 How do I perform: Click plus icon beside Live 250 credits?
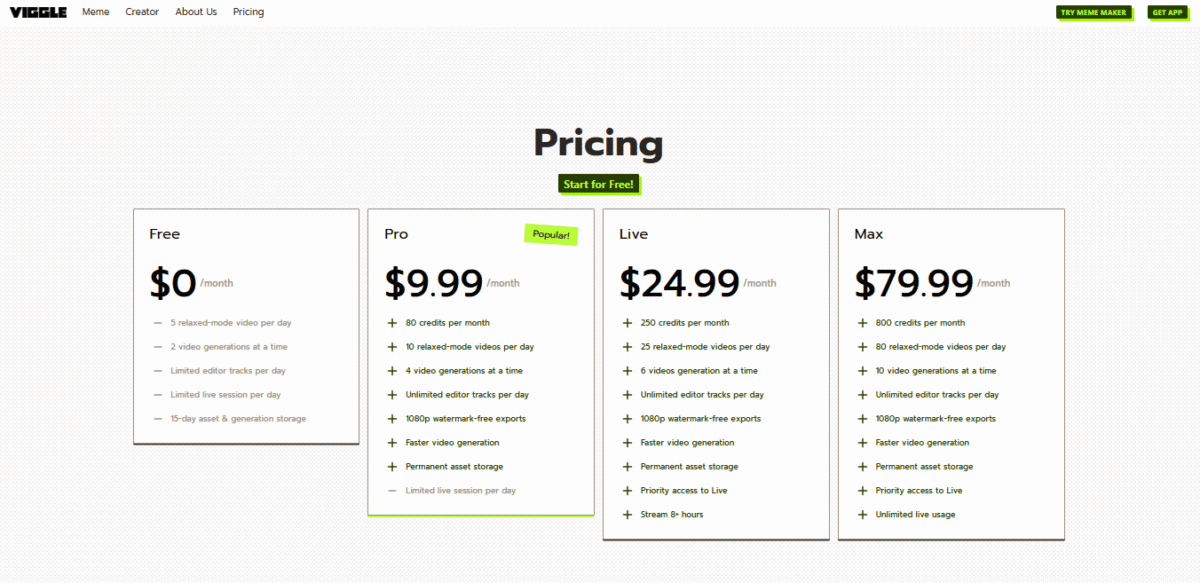coord(627,323)
